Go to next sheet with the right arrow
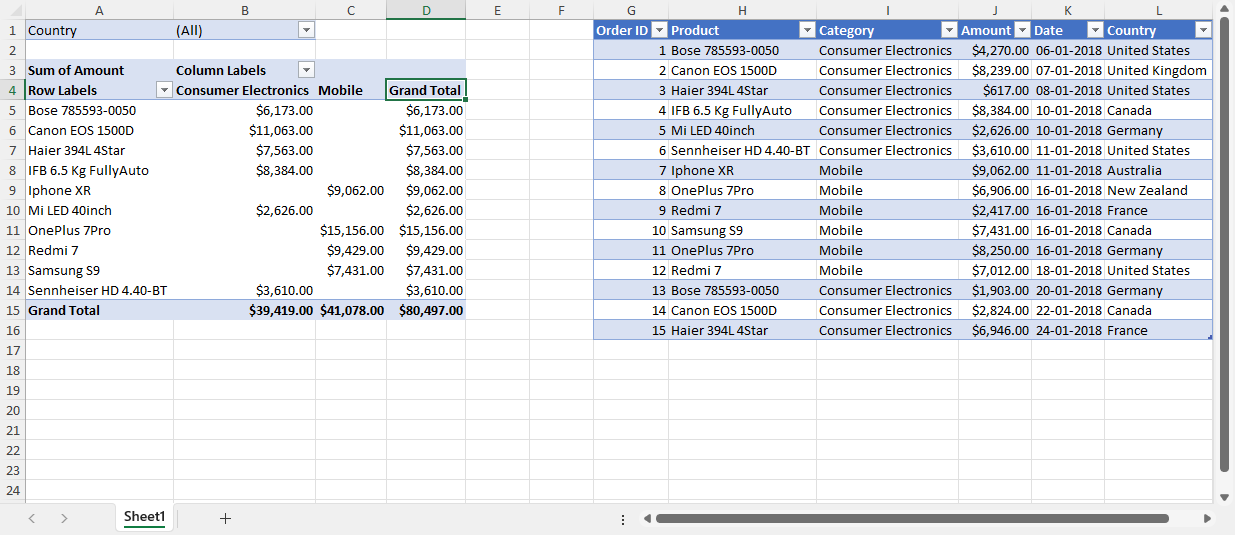Screen dimensions: 1235x535 64,518
